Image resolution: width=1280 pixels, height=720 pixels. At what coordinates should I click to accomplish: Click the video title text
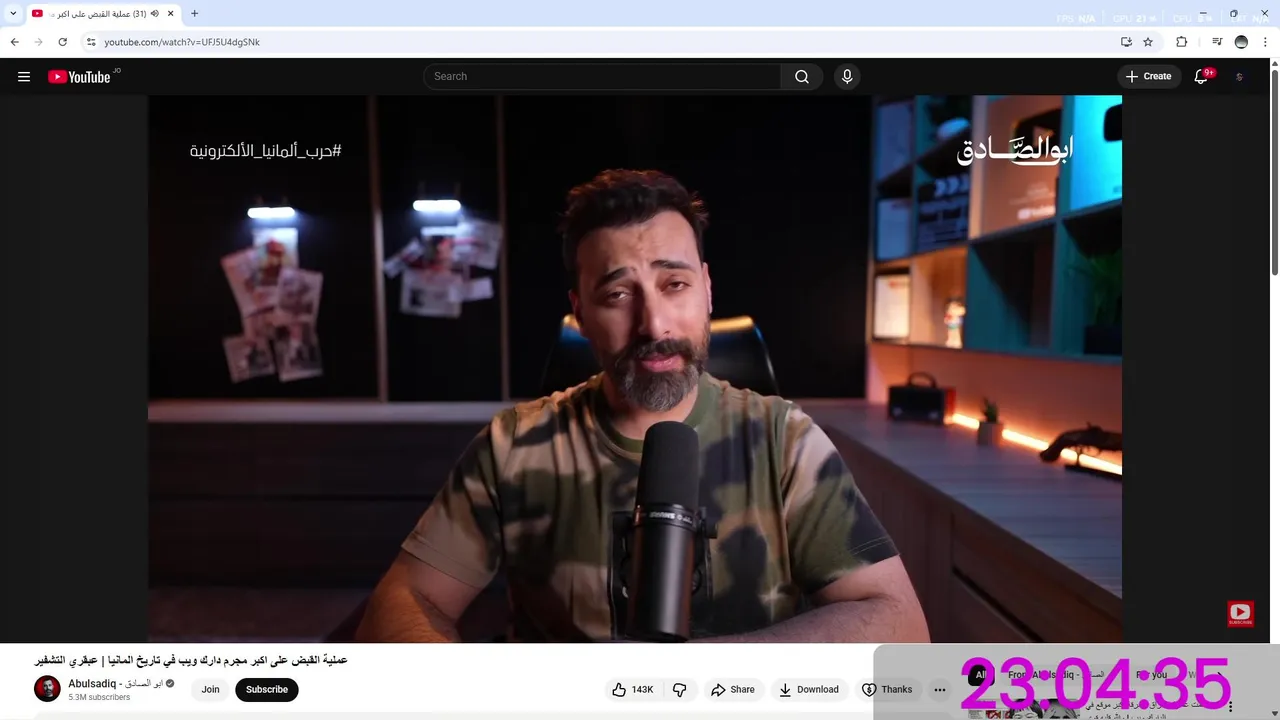point(191,661)
